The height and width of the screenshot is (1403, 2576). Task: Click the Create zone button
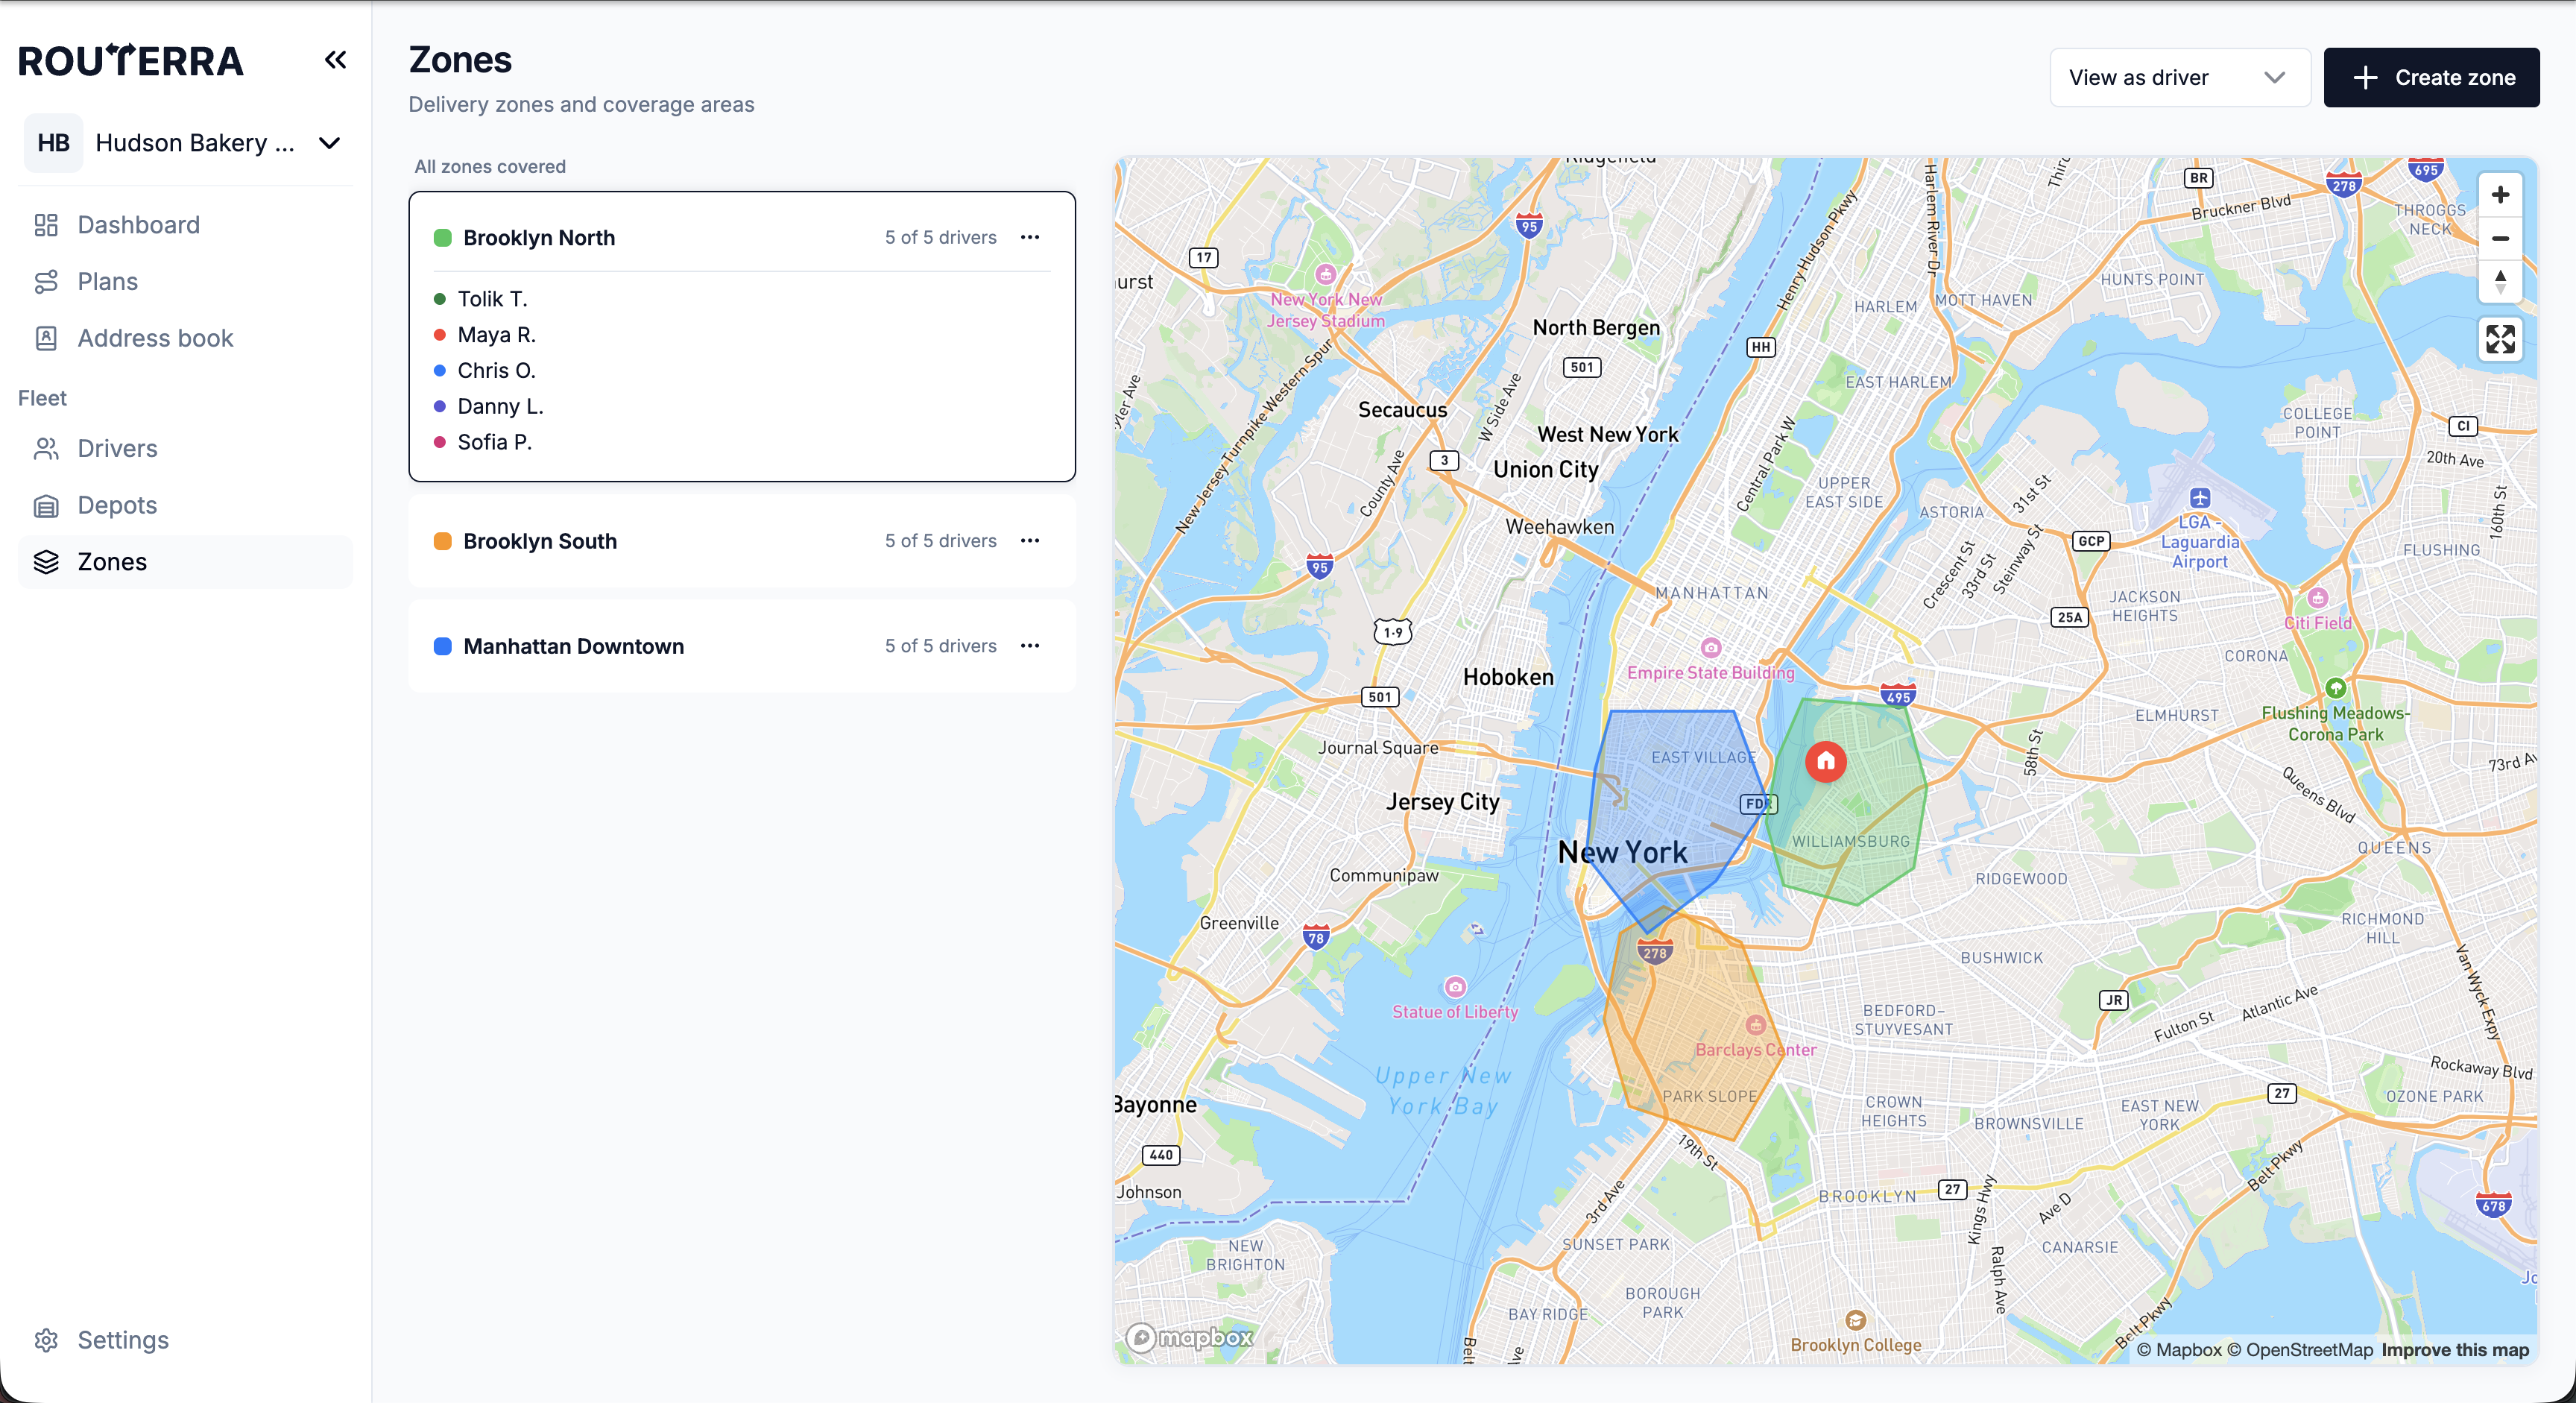(2431, 77)
